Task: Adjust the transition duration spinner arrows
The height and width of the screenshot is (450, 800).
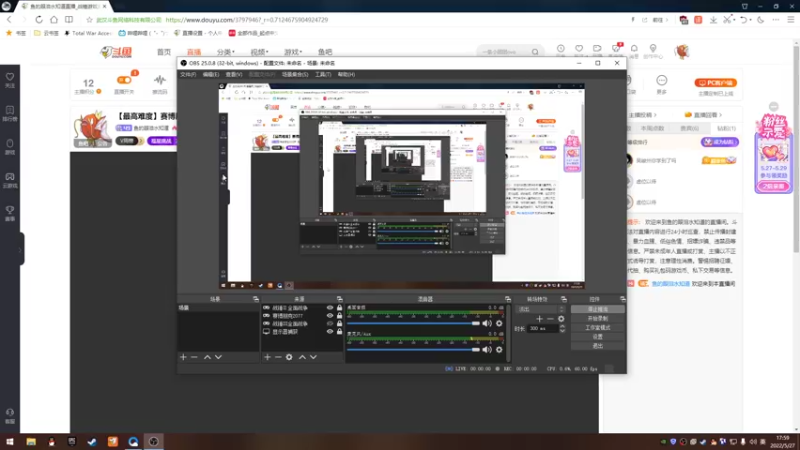Action: [562, 329]
